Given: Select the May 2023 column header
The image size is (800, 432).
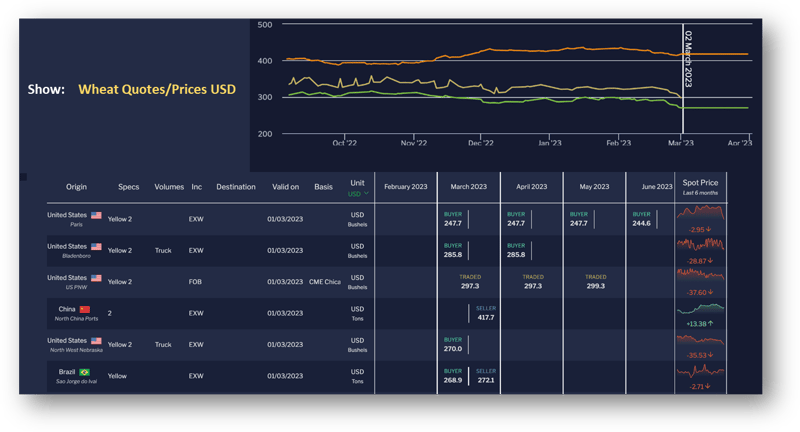Looking at the screenshot, I should (x=594, y=187).
